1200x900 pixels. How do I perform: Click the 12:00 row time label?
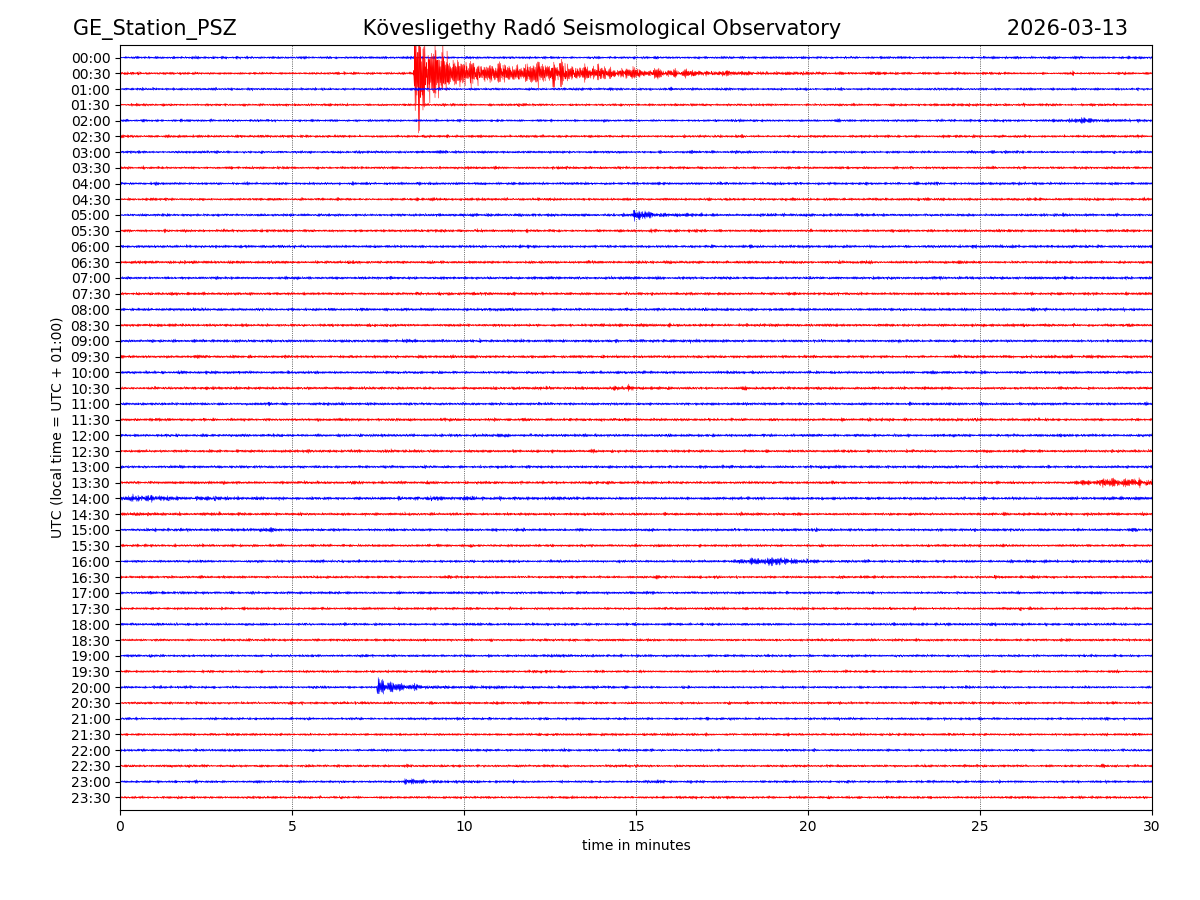pos(91,436)
